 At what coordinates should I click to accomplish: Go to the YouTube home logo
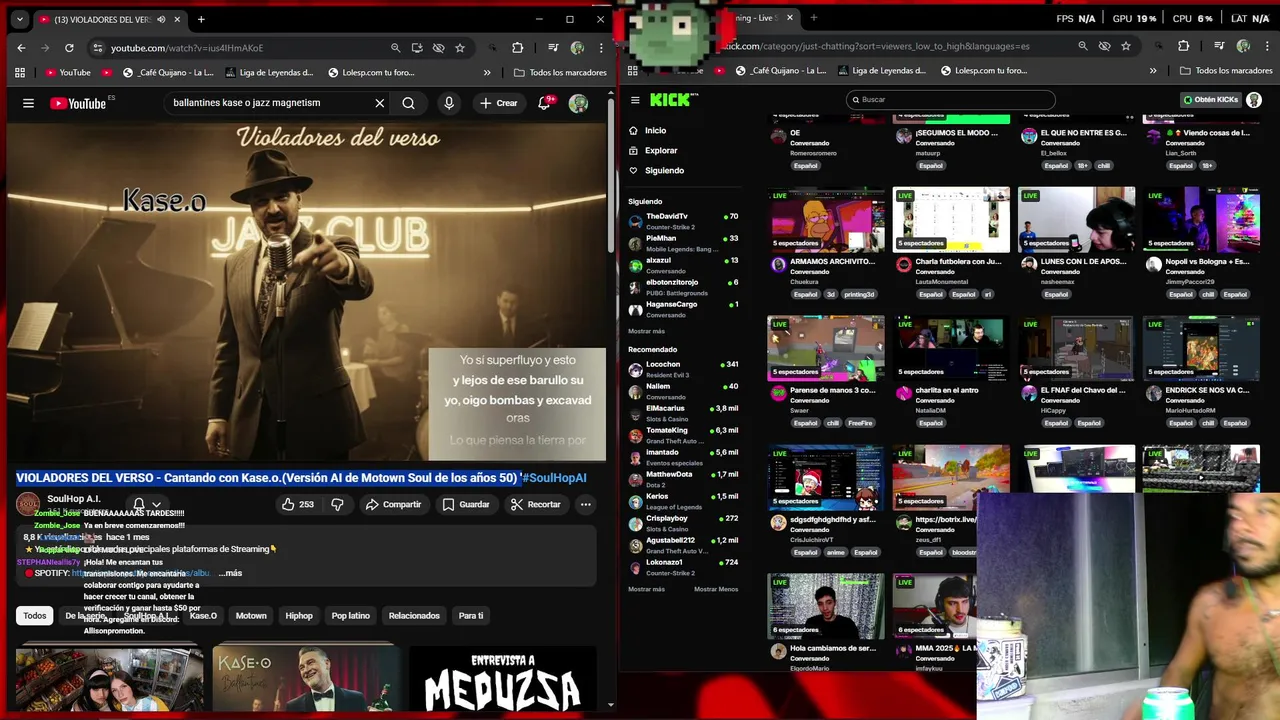78,103
